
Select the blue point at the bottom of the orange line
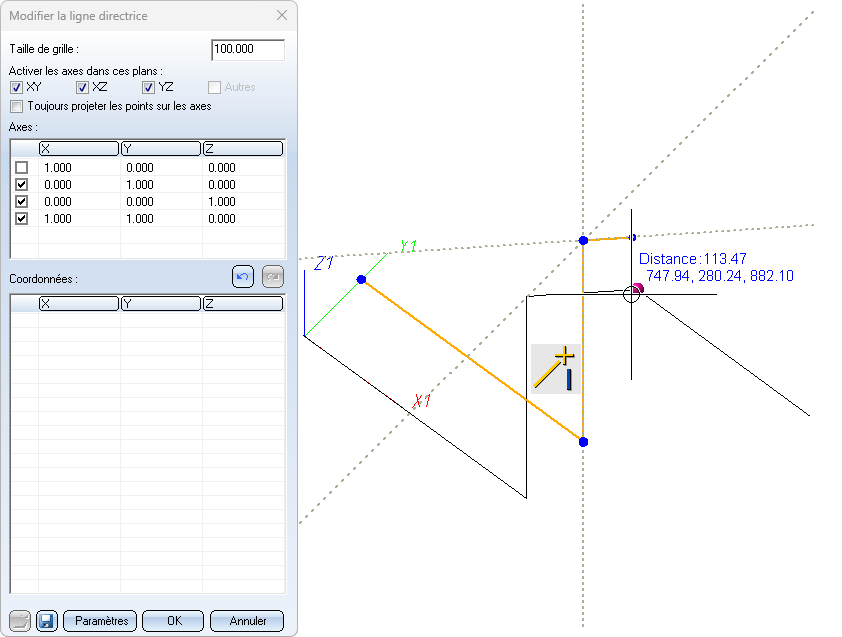583,441
